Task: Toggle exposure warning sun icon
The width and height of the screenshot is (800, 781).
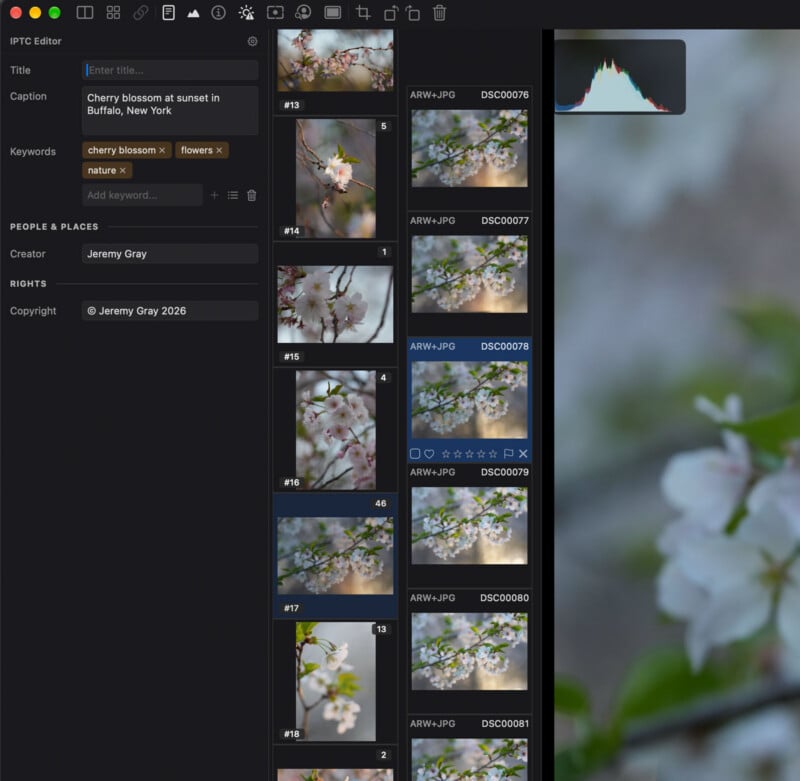Action: (247, 13)
